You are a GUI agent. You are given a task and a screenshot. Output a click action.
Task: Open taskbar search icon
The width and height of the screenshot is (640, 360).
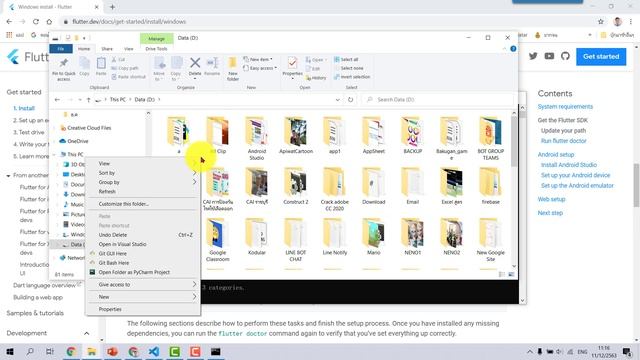tap(30, 351)
